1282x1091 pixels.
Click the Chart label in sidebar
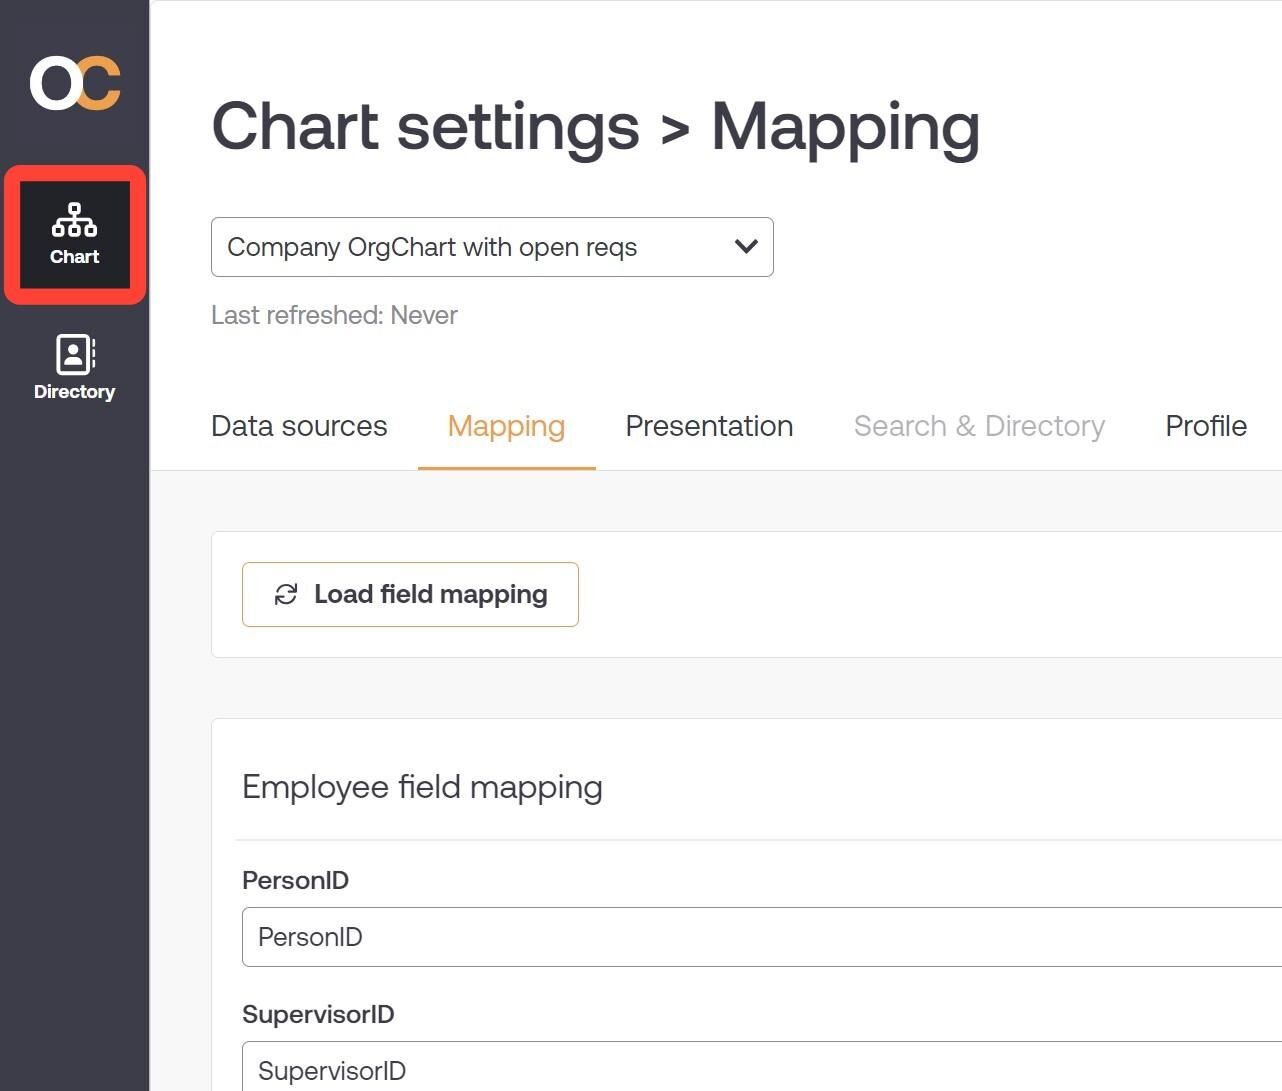75,257
